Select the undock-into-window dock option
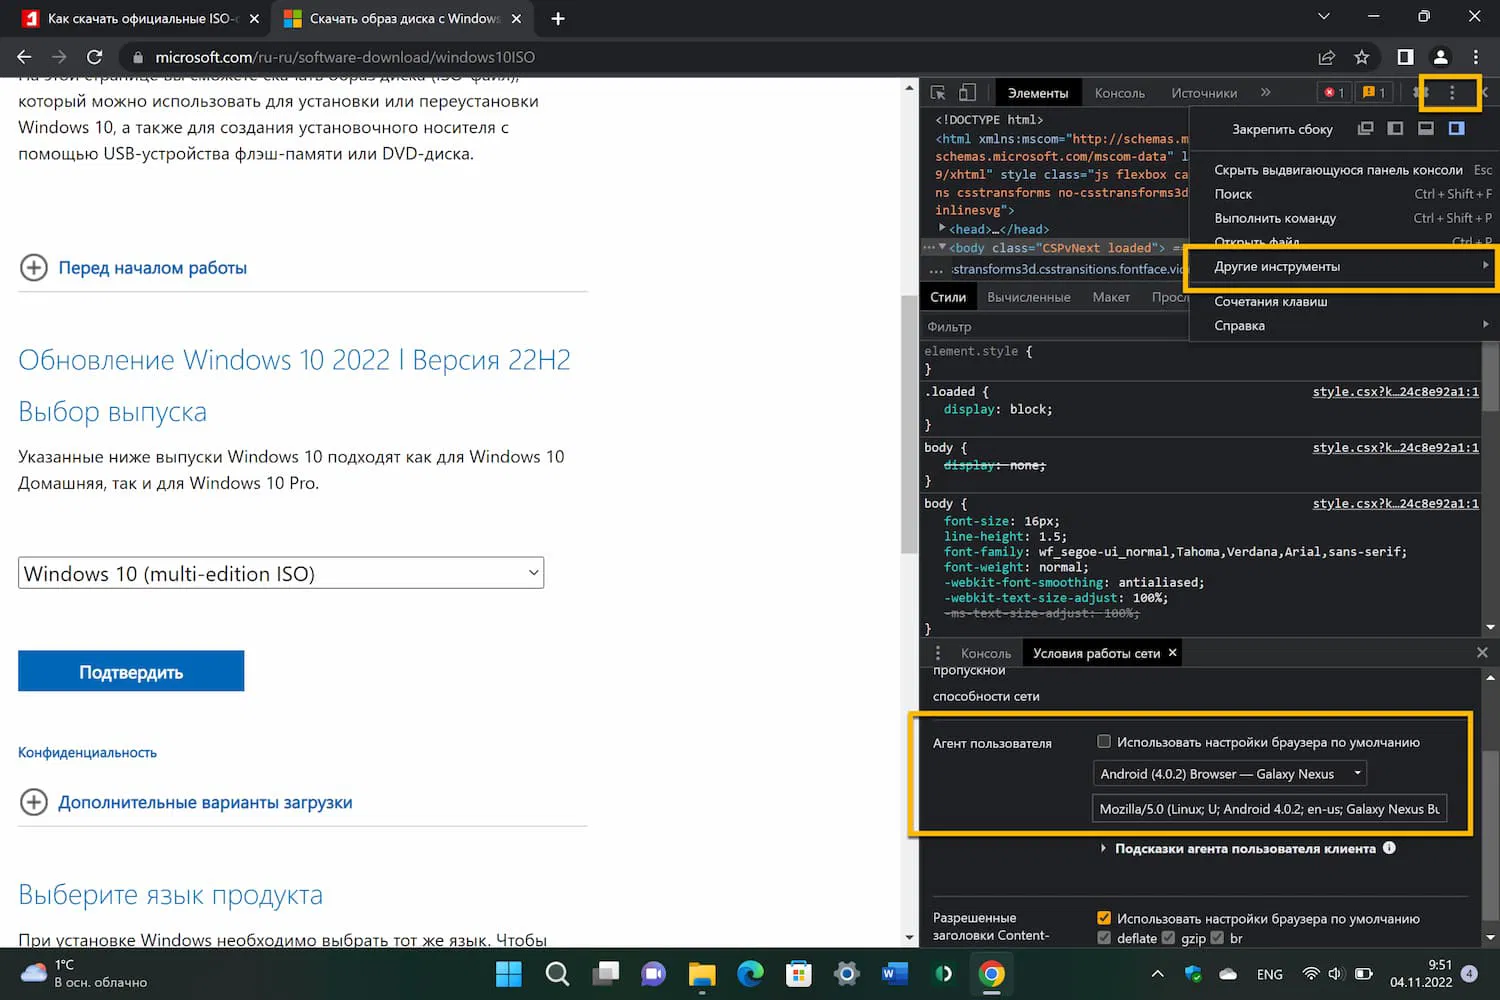The width and height of the screenshot is (1500, 1000). pyautogui.click(x=1365, y=128)
